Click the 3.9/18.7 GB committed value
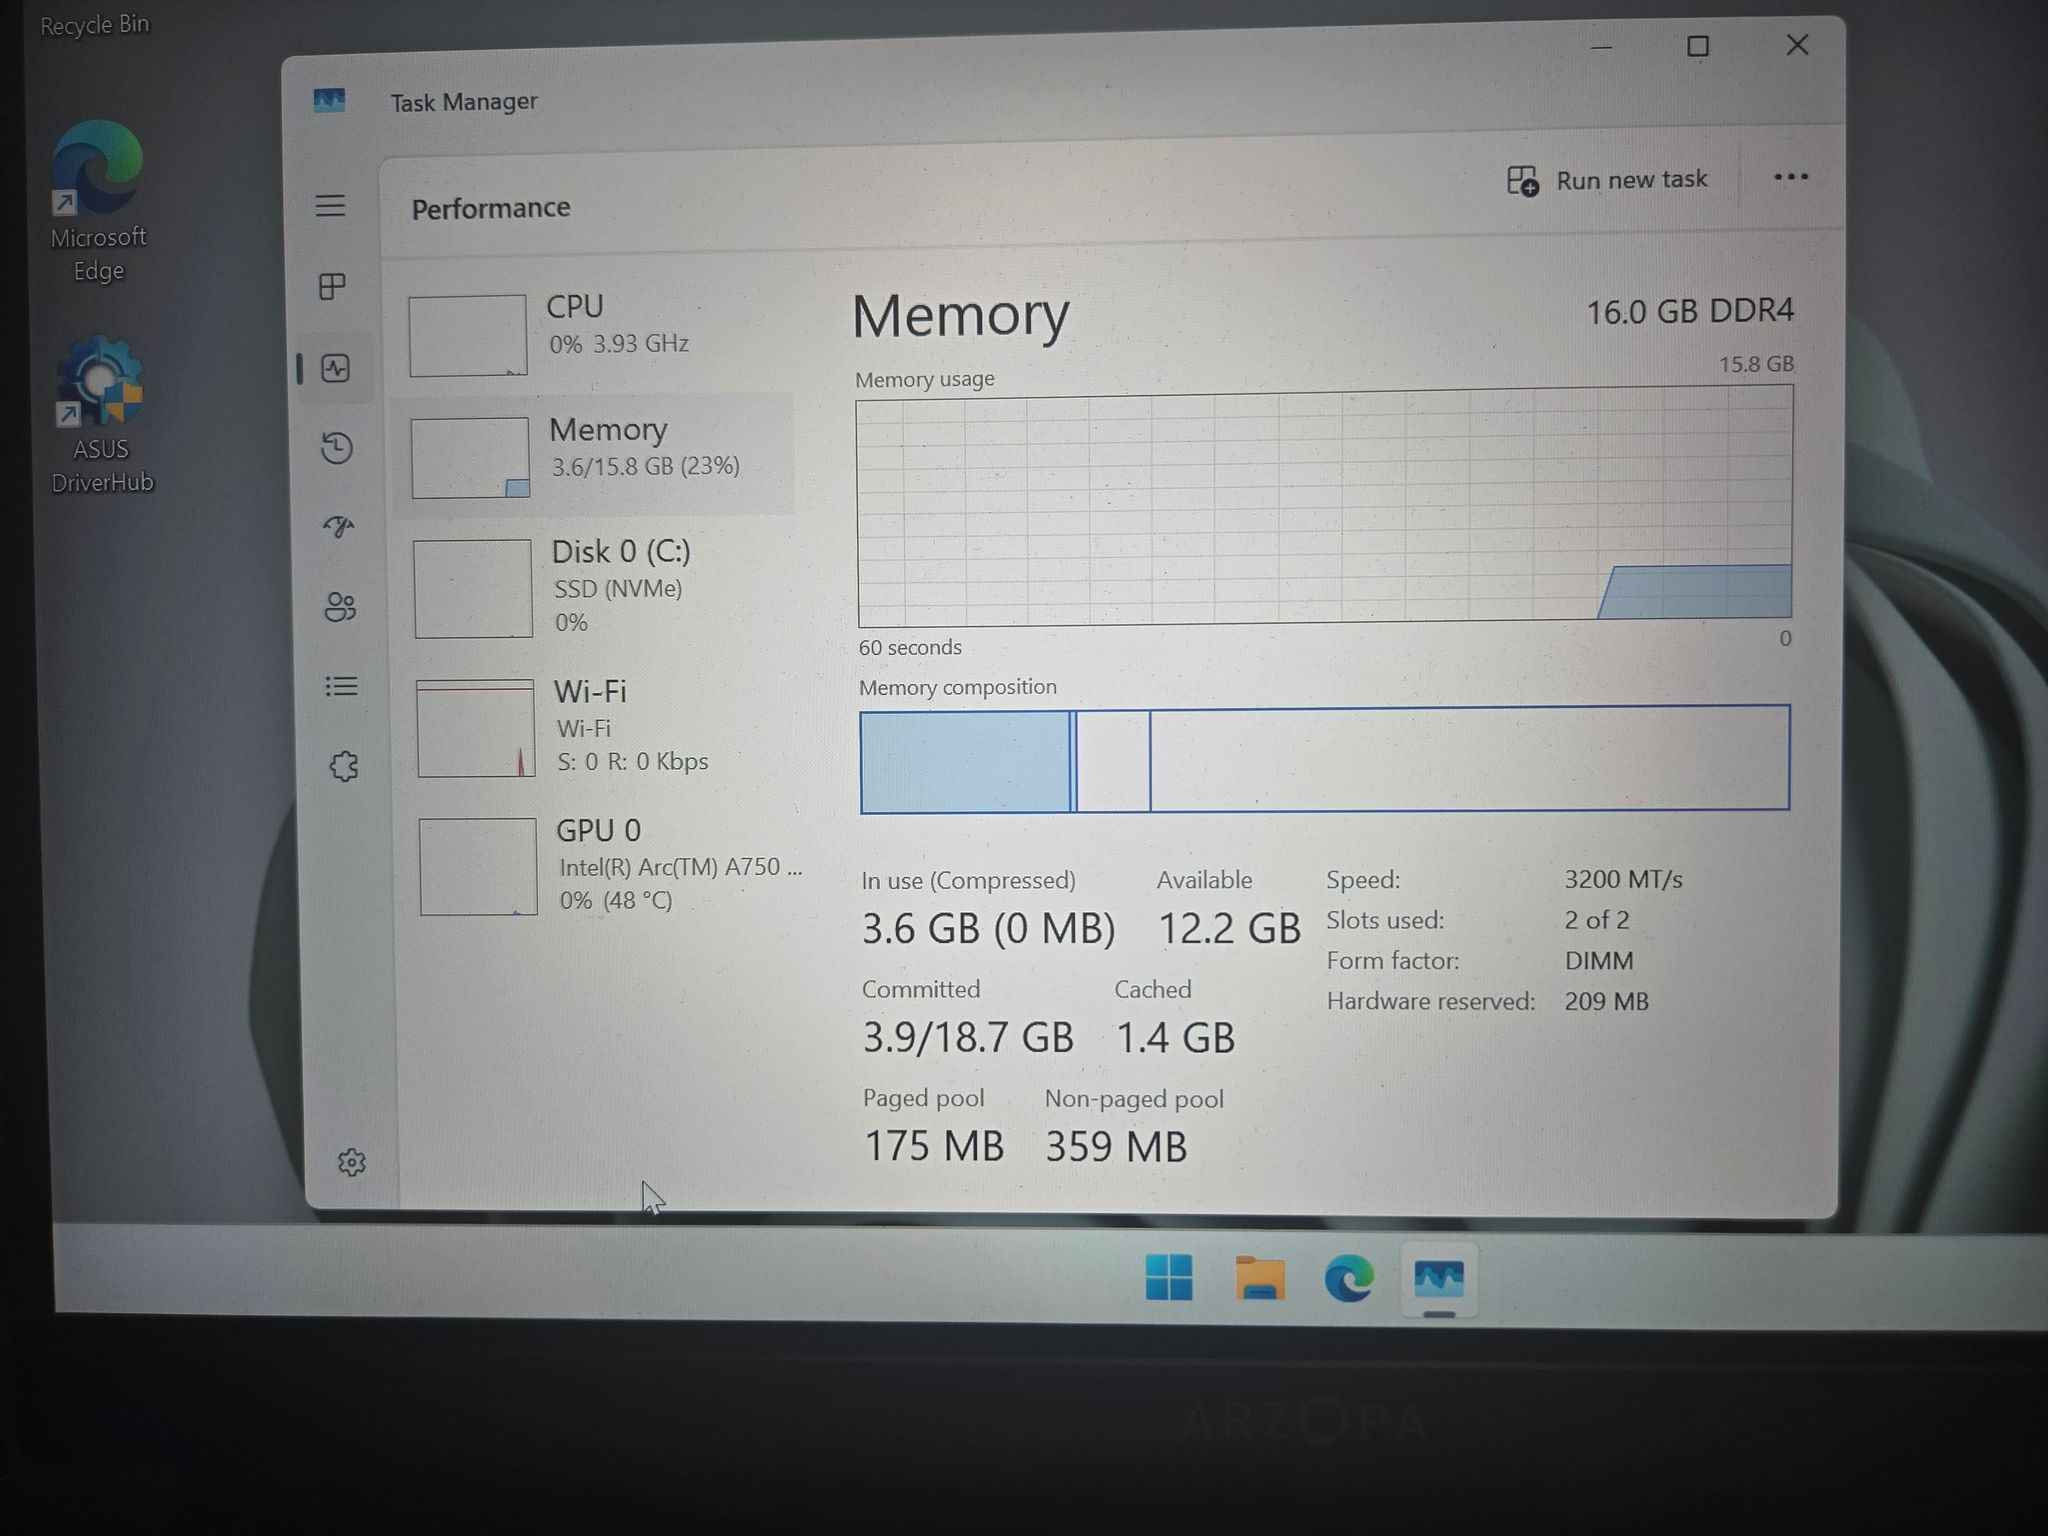The height and width of the screenshot is (1536, 2048). pos(968,1037)
